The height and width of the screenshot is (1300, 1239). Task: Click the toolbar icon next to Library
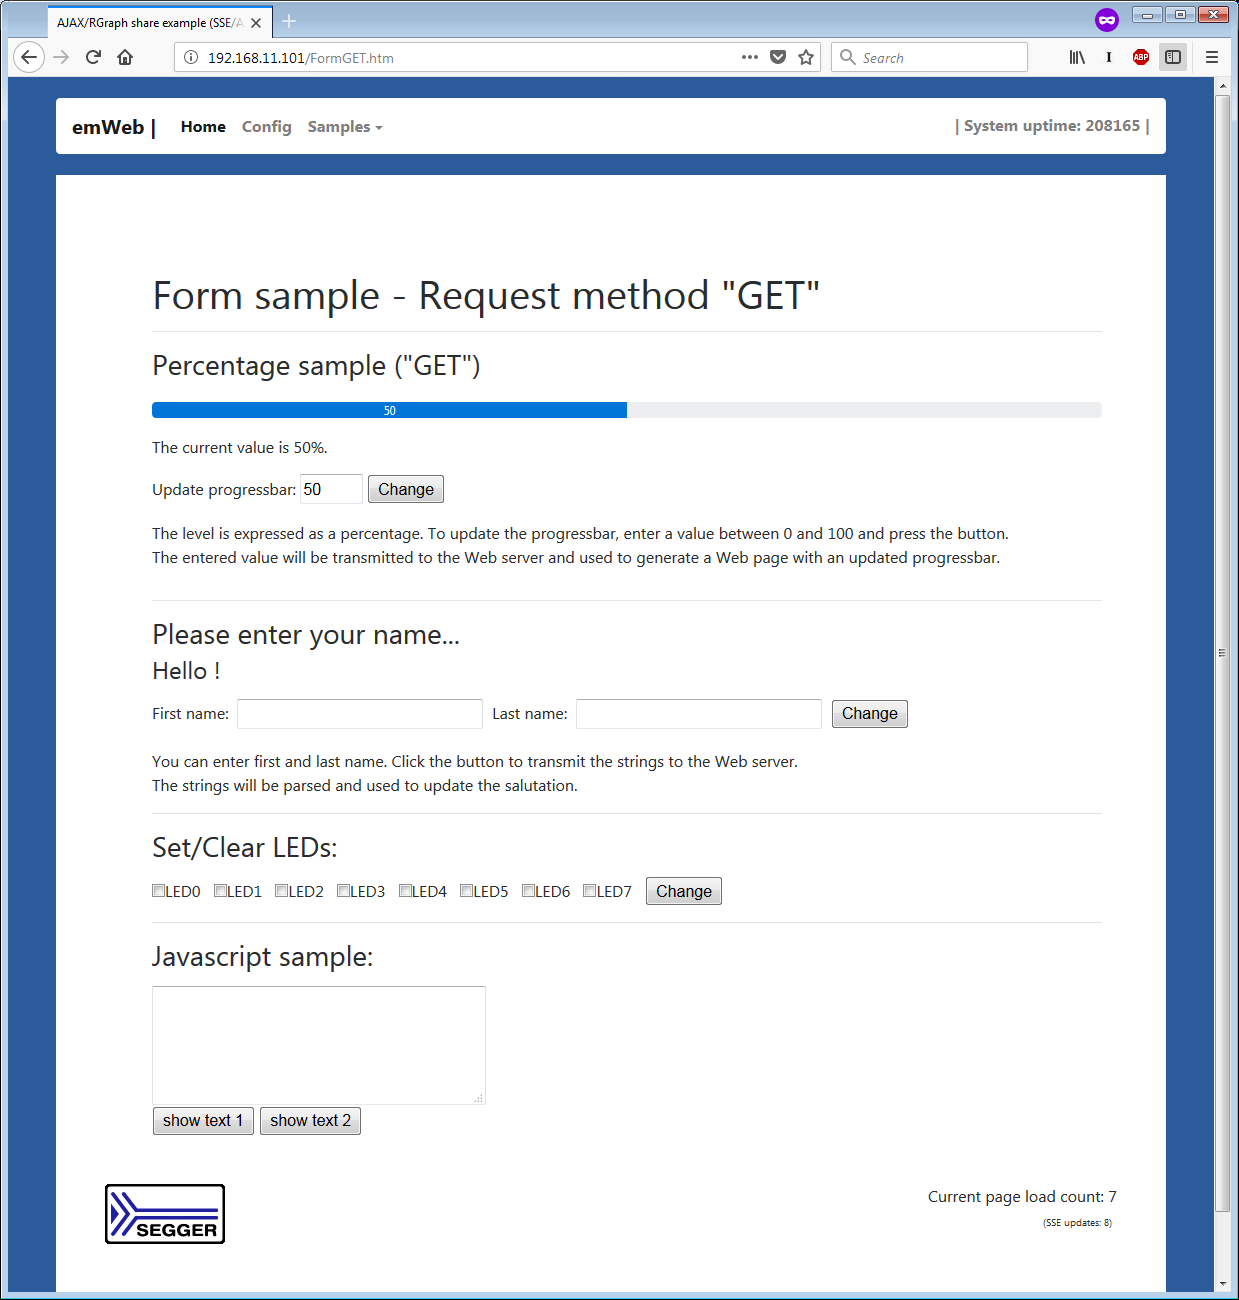click(x=1109, y=57)
